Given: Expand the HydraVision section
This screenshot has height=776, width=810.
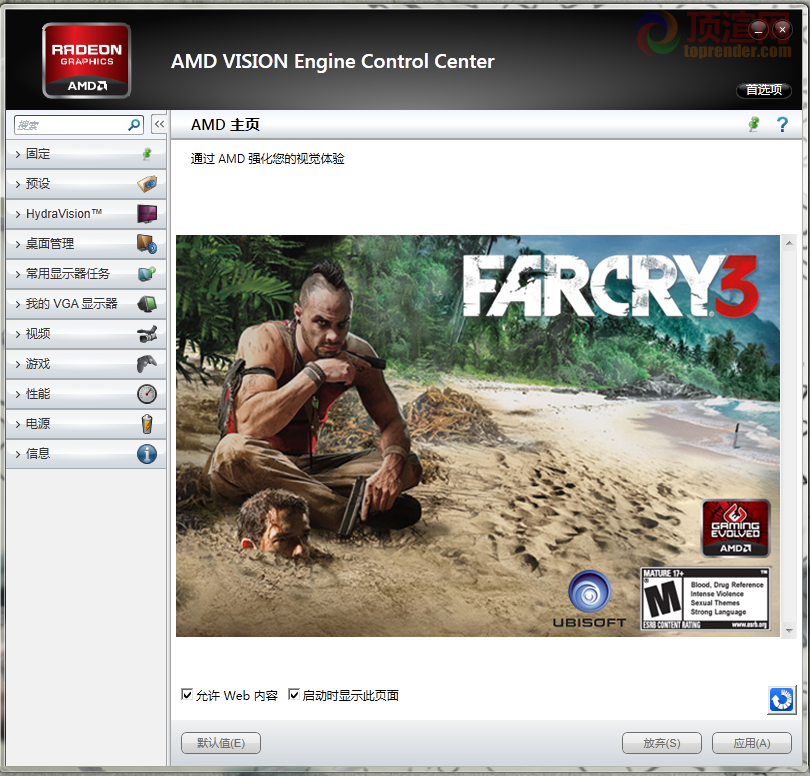Looking at the screenshot, I should point(86,214).
